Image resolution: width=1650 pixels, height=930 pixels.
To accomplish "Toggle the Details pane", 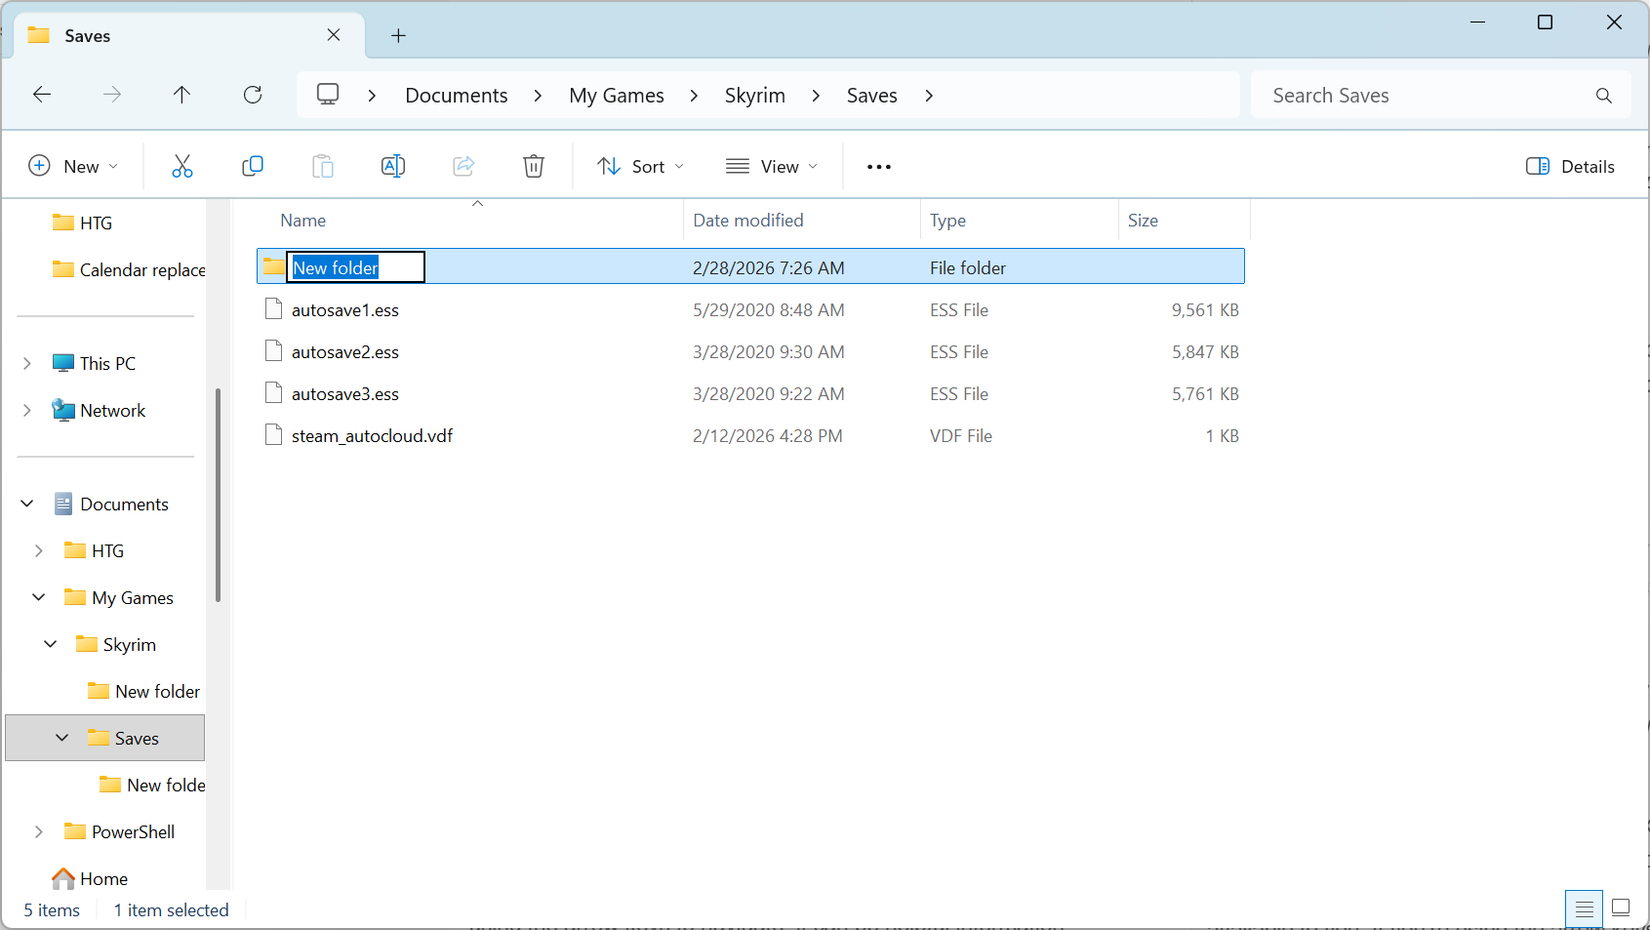I will click(x=1569, y=166).
